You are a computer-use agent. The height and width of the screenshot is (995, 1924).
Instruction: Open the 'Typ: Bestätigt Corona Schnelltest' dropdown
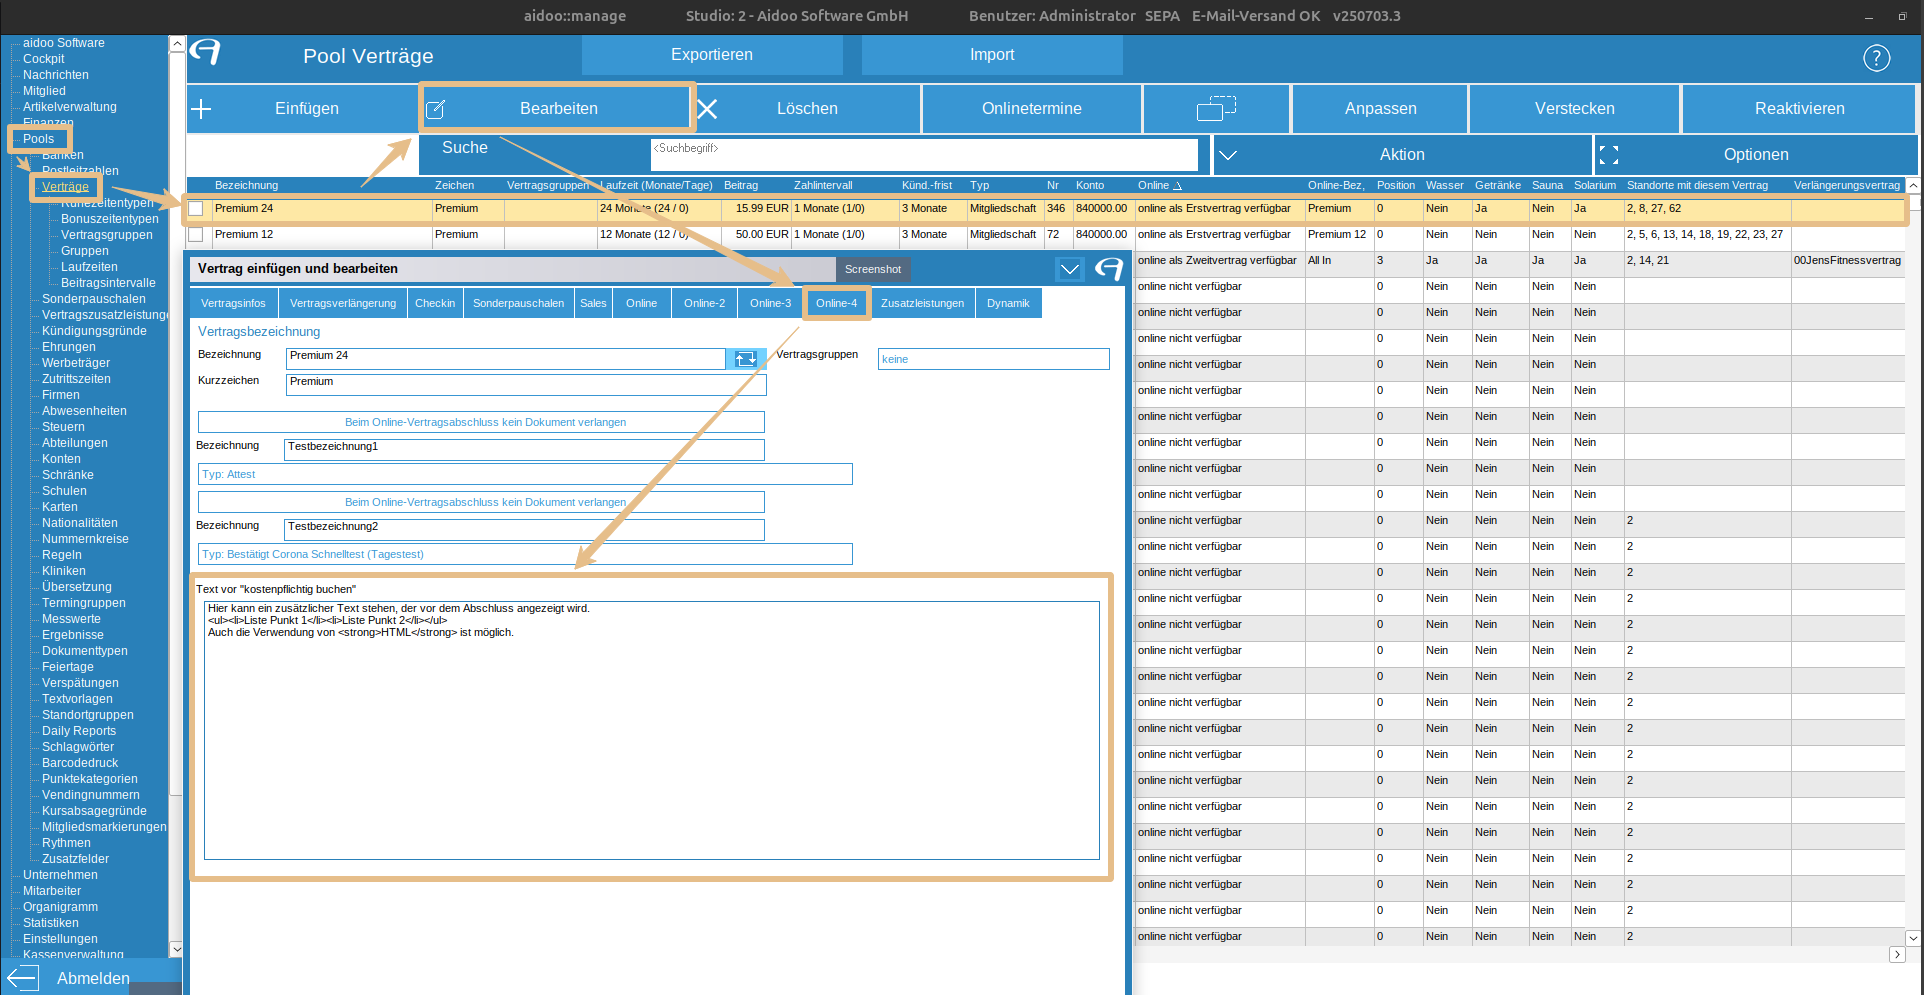(x=525, y=554)
